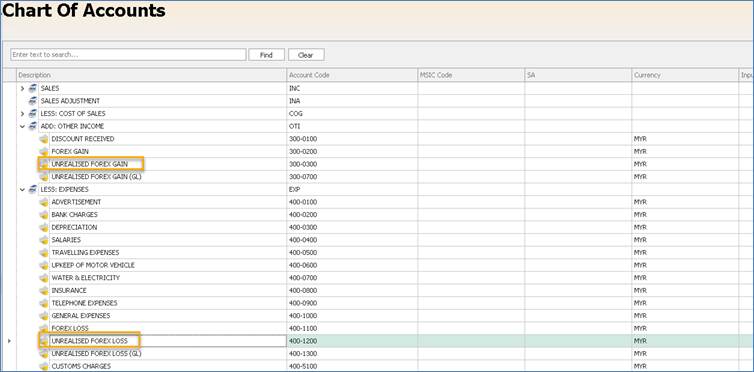This screenshot has width=754, height=372.
Task: Select the UNREALISED FOREX LOSS (GL) account
Action: (x=96, y=354)
